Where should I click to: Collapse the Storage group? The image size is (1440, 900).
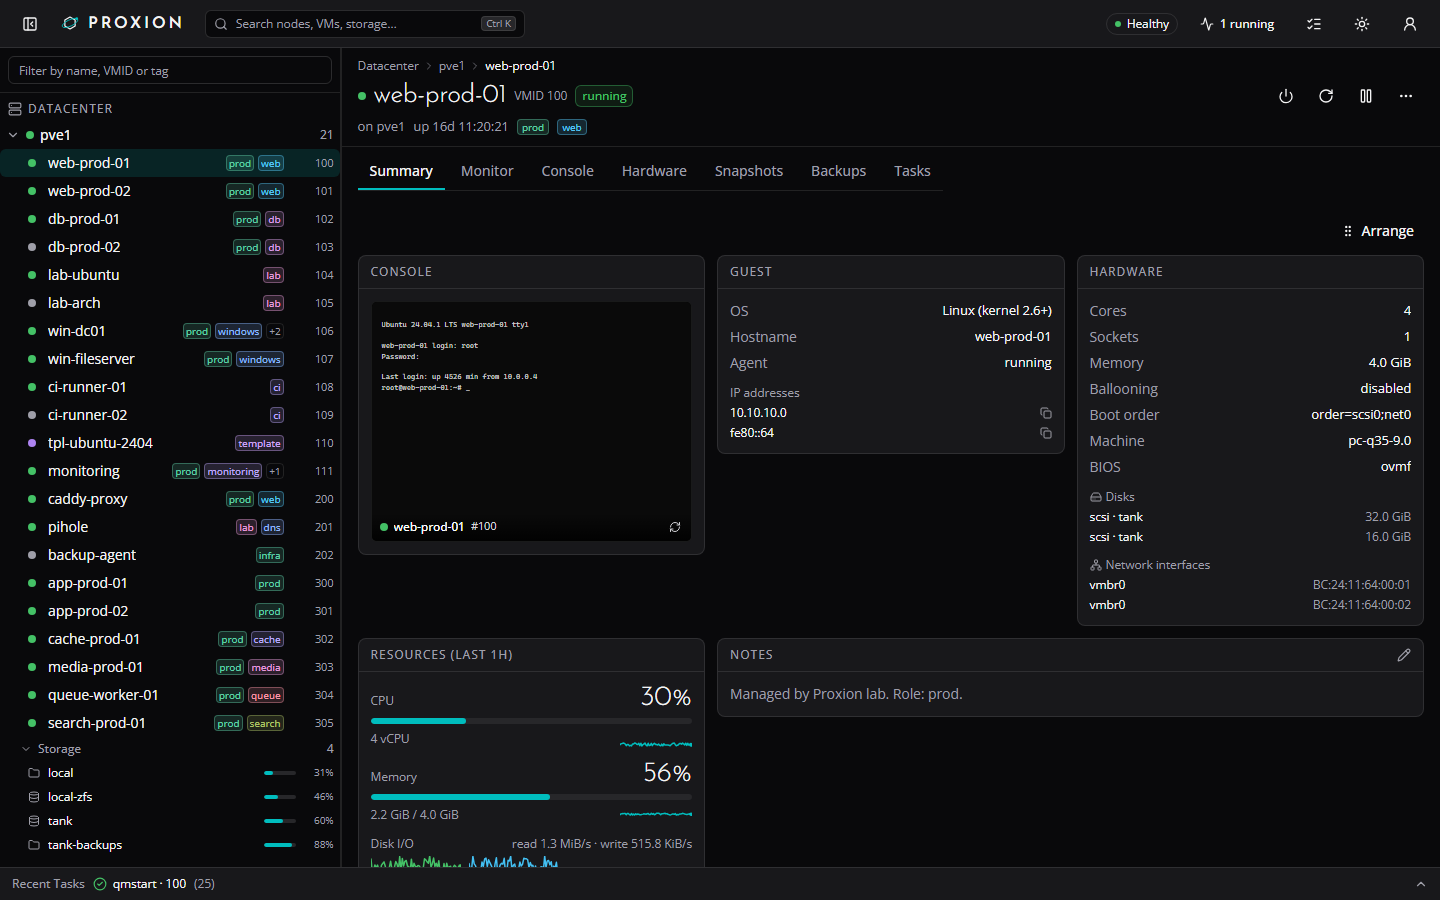pos(26,749)
